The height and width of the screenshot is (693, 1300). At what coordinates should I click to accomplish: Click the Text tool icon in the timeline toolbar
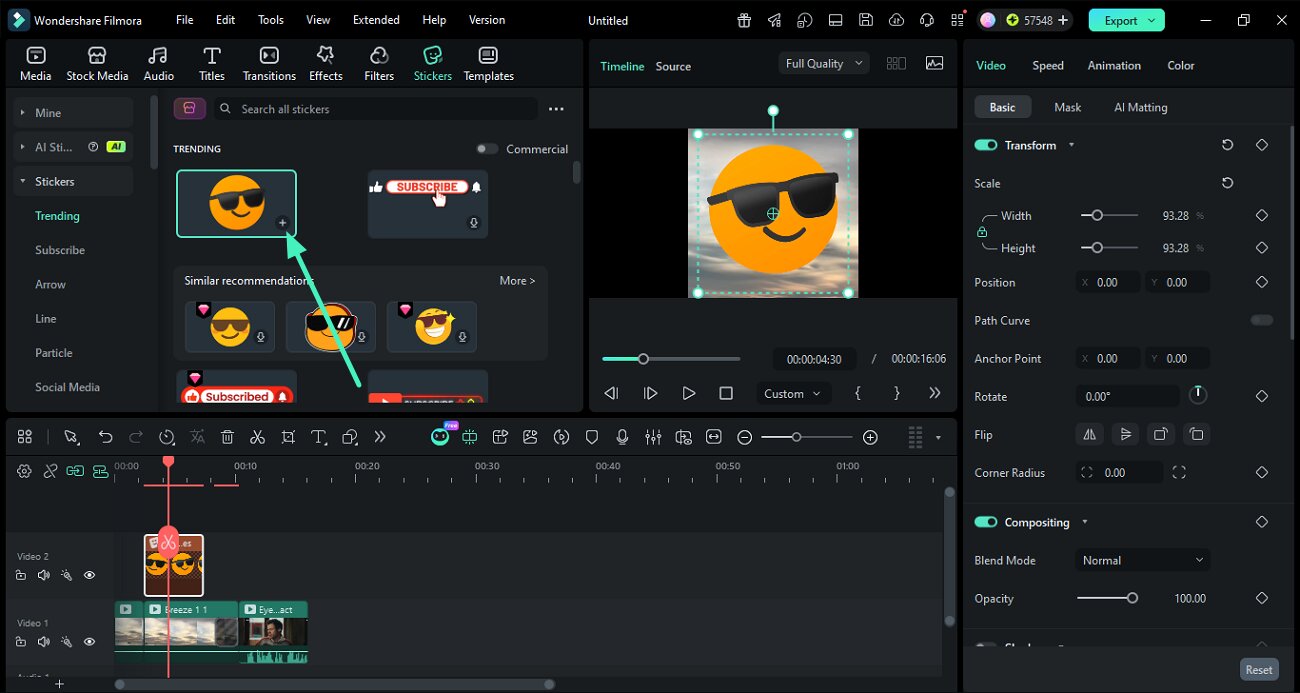tap(319, 437)
